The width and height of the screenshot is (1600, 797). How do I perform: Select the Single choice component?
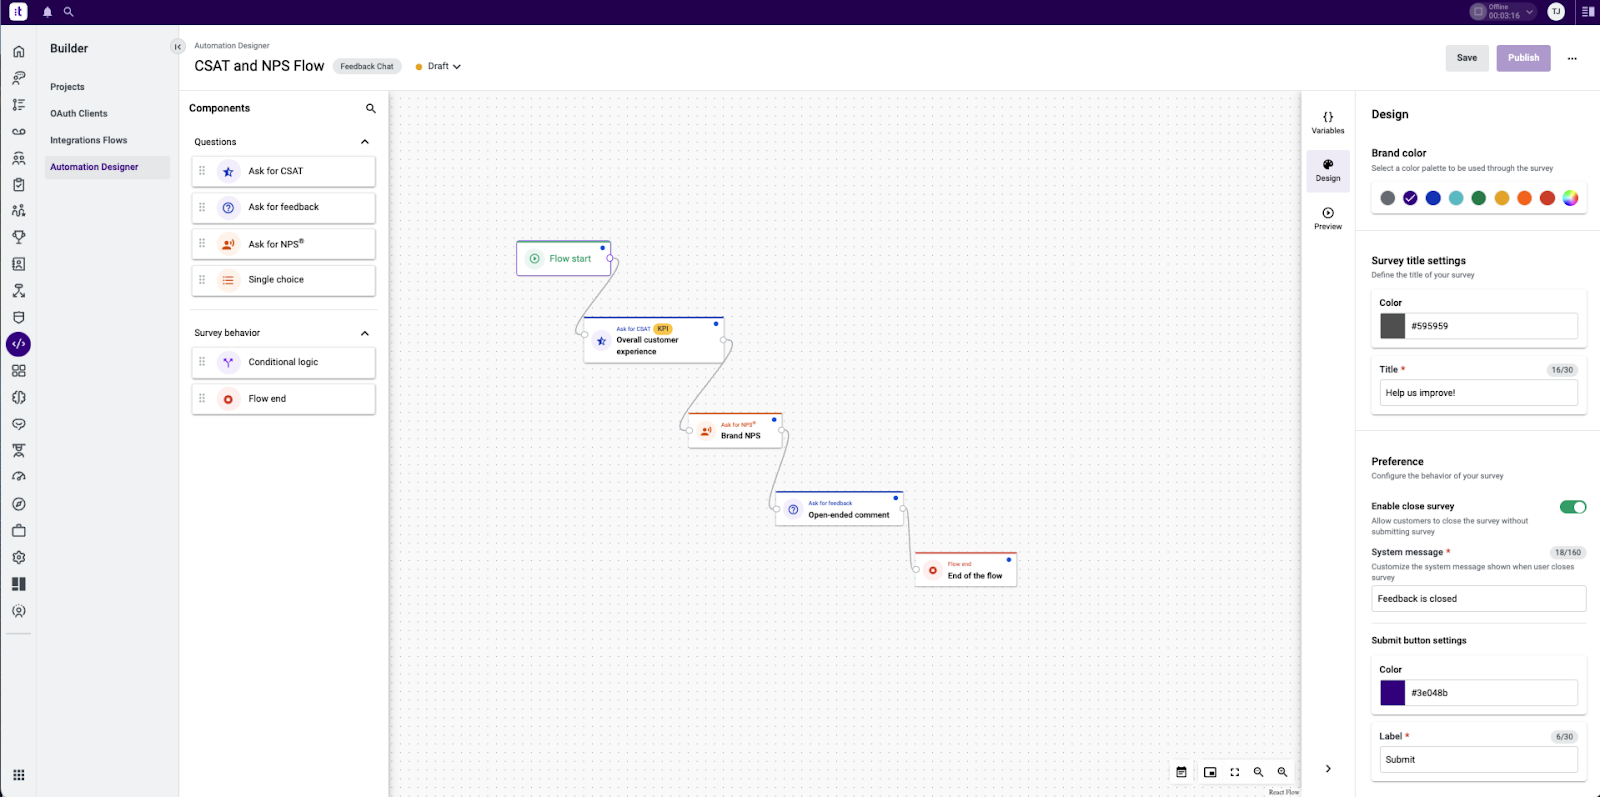click(283, 280)
